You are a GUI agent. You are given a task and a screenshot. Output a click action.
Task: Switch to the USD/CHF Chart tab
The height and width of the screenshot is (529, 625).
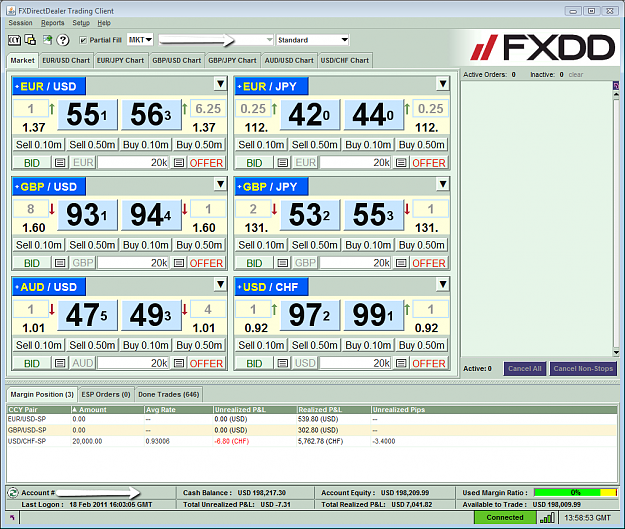click(x=345, y=61)
